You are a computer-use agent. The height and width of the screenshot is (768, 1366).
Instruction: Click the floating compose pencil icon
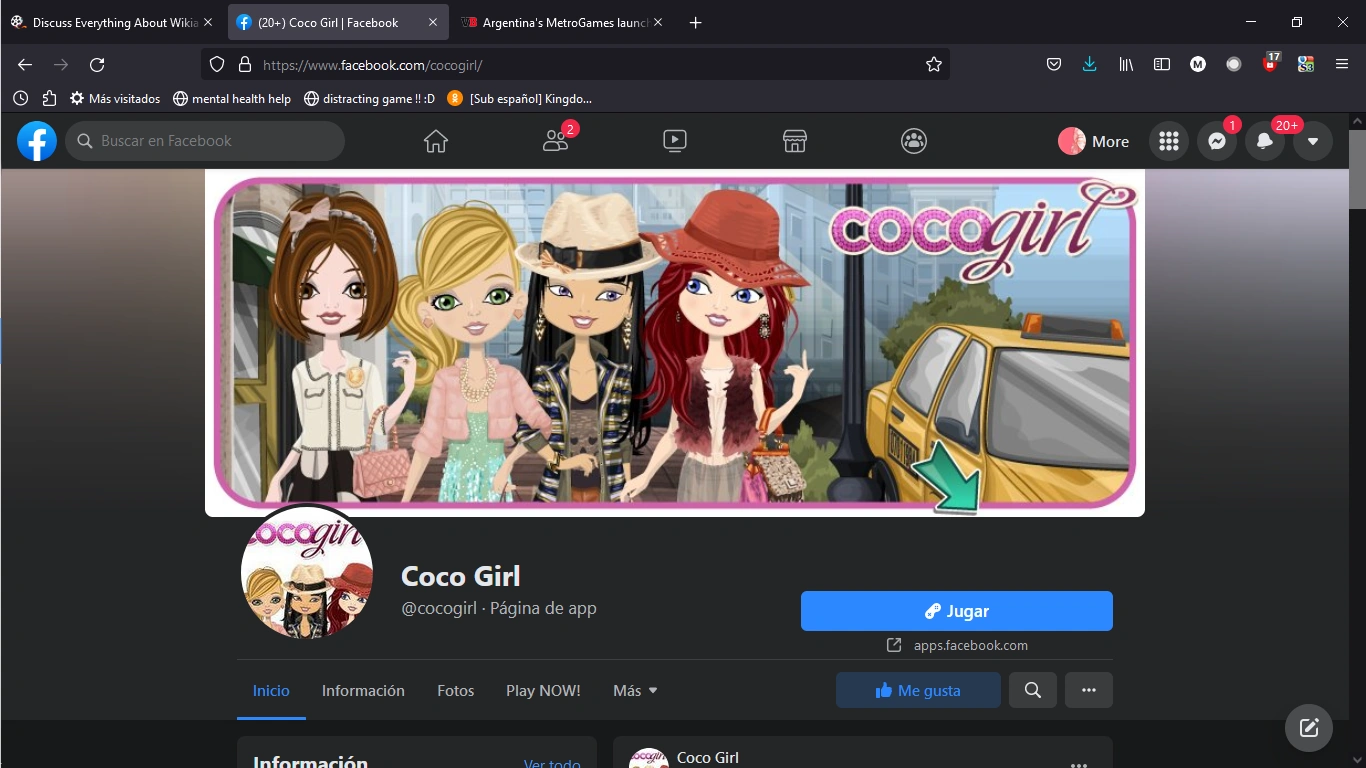[1308, 727]
